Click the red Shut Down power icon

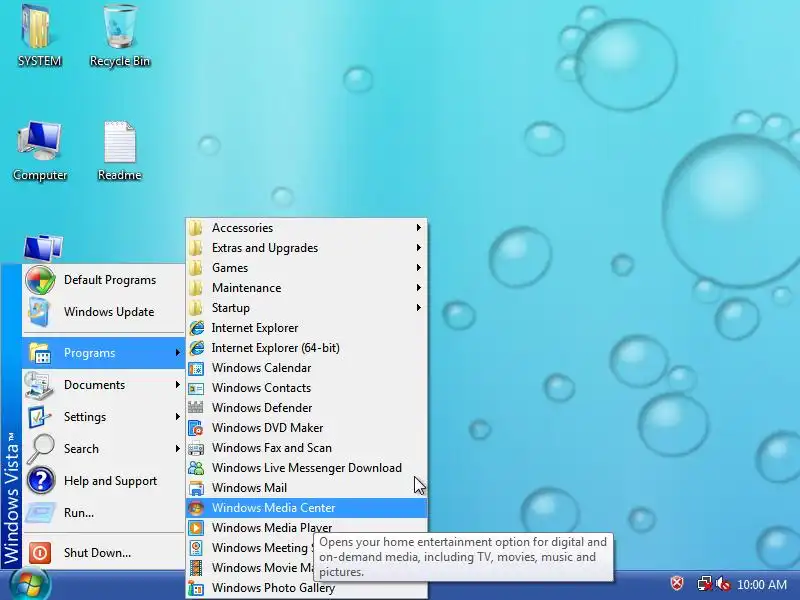40,553
